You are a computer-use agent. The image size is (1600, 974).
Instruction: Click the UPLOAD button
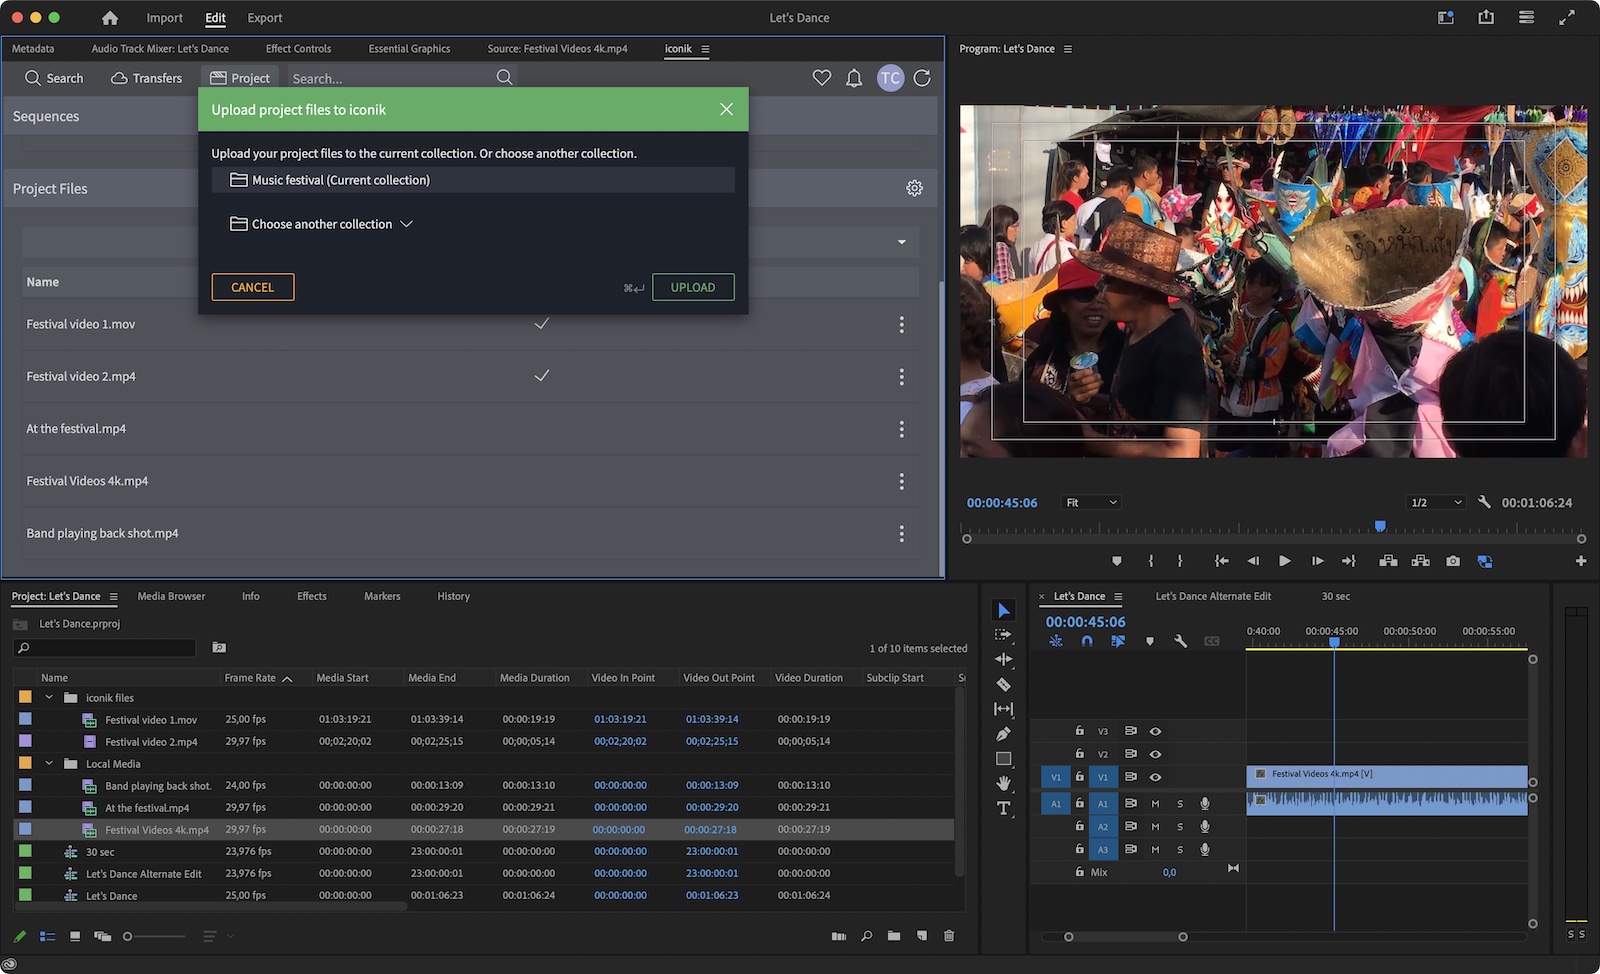pos(693,287)
